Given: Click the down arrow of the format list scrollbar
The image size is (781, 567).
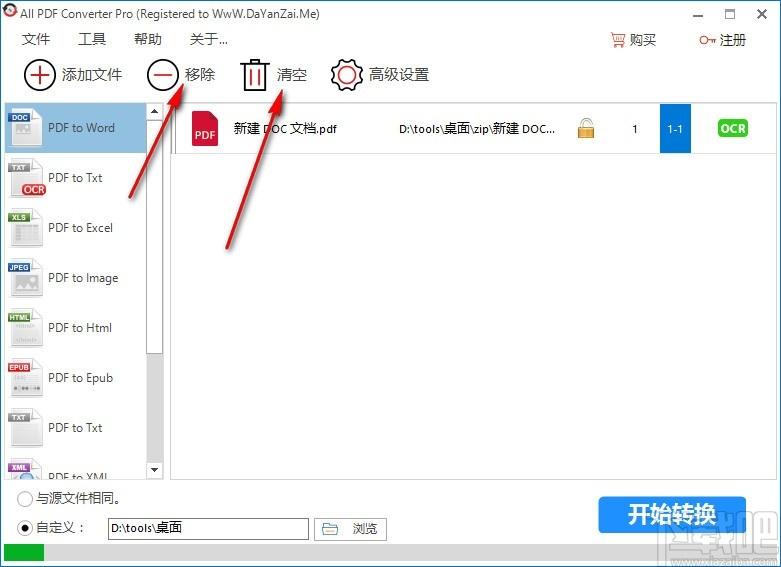Looking at the screenshot, I should click(x=154, y=470).
